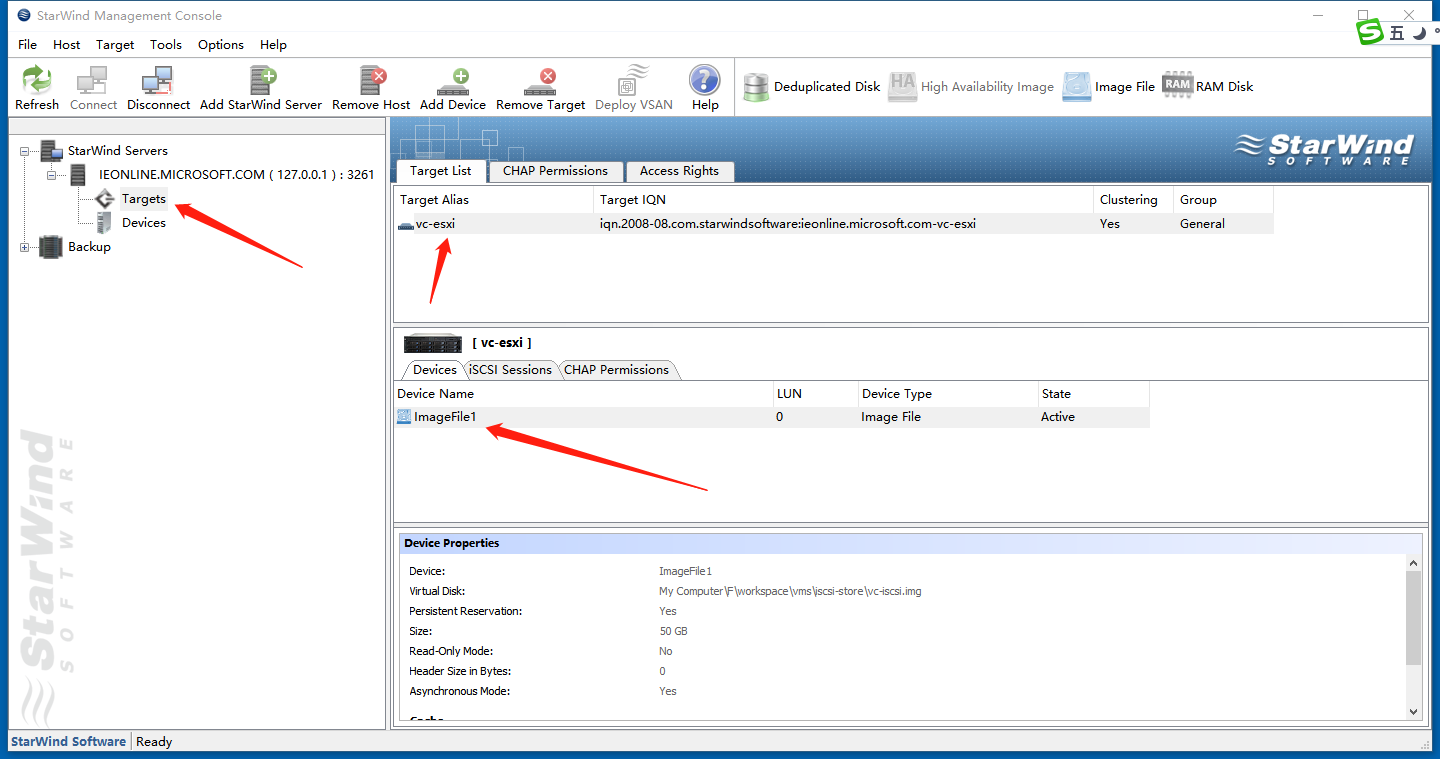1440x759 pixels.
Task: Collapse the StarWind Servers tree node
Action: tap(25, 151)
